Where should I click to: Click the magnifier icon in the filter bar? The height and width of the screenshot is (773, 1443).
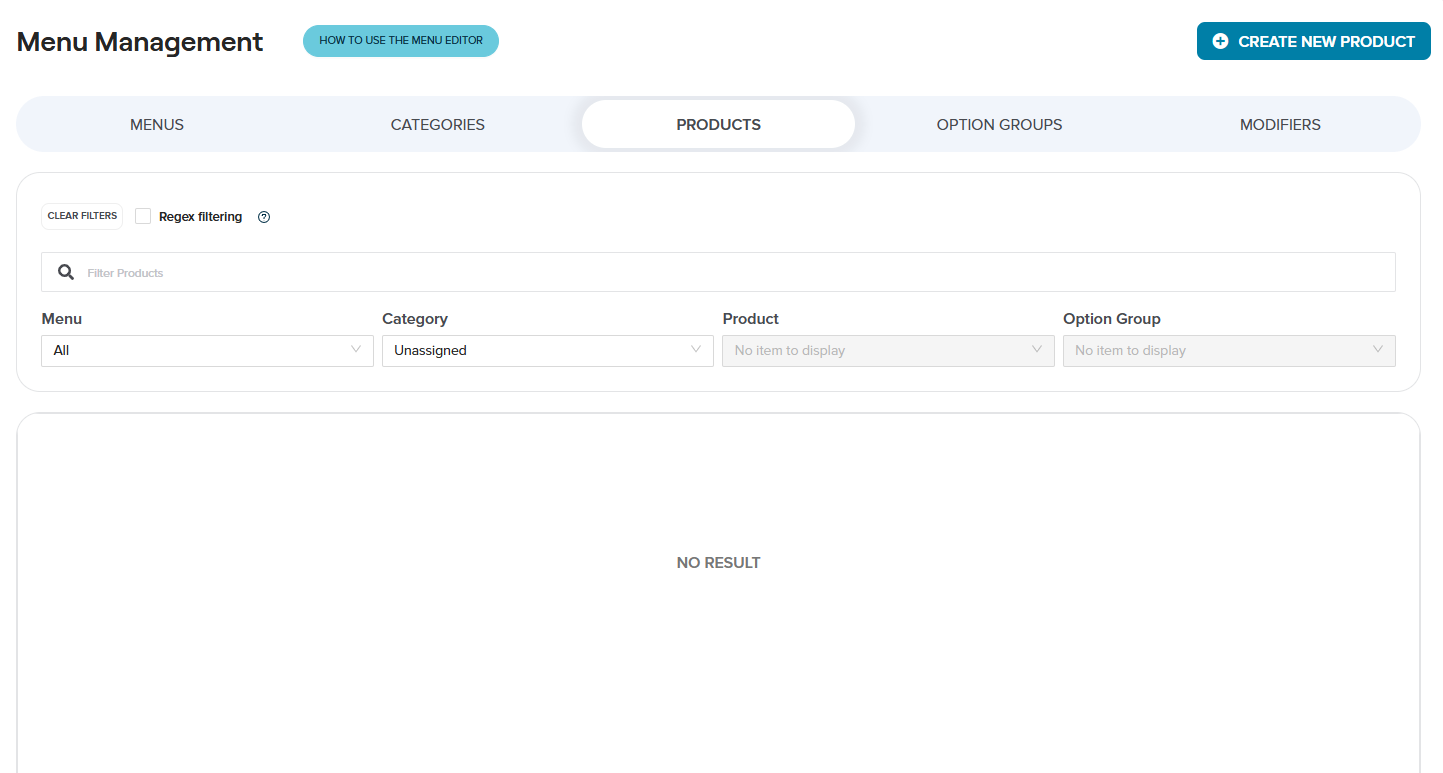coord(66,272)
